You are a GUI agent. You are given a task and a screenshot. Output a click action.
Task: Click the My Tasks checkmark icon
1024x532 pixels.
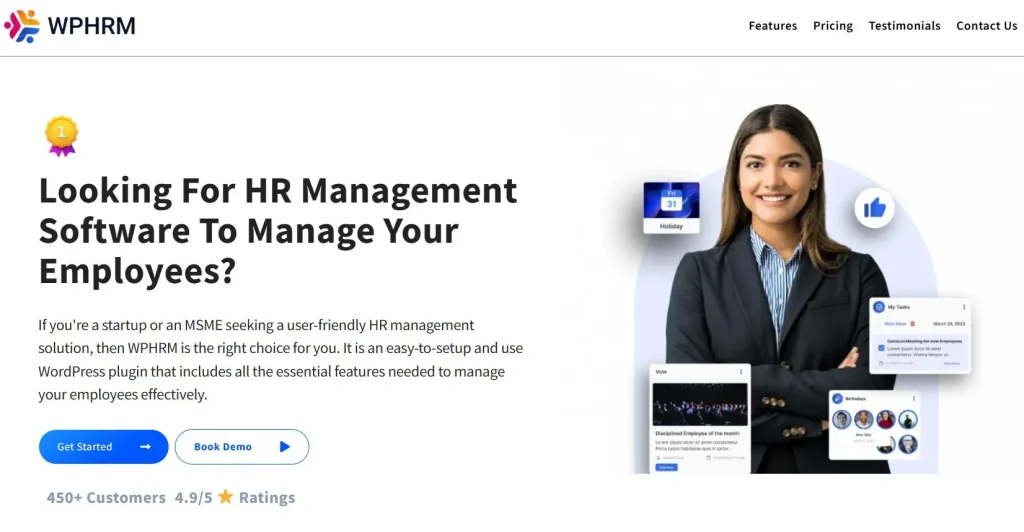pyautogui.click(x=879, y=307)
